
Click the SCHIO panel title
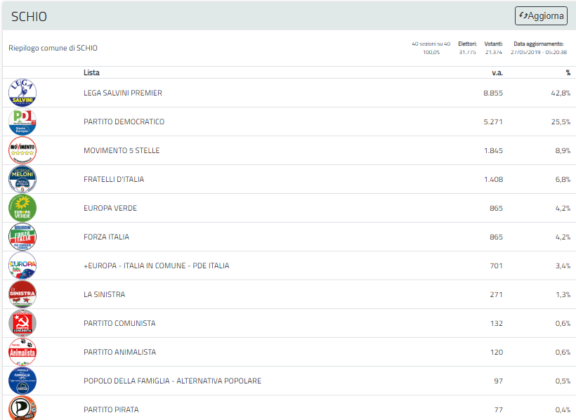click(29, 17)
